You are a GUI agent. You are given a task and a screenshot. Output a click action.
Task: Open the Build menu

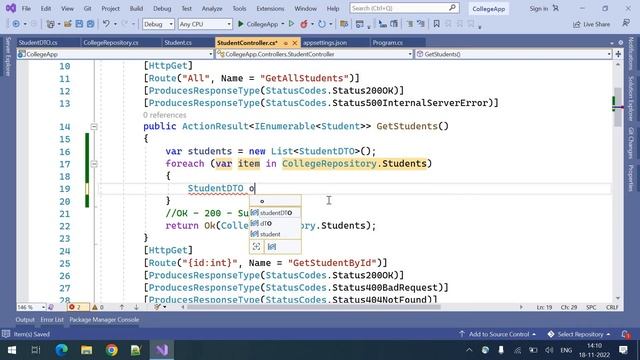(x=136, y=8)
